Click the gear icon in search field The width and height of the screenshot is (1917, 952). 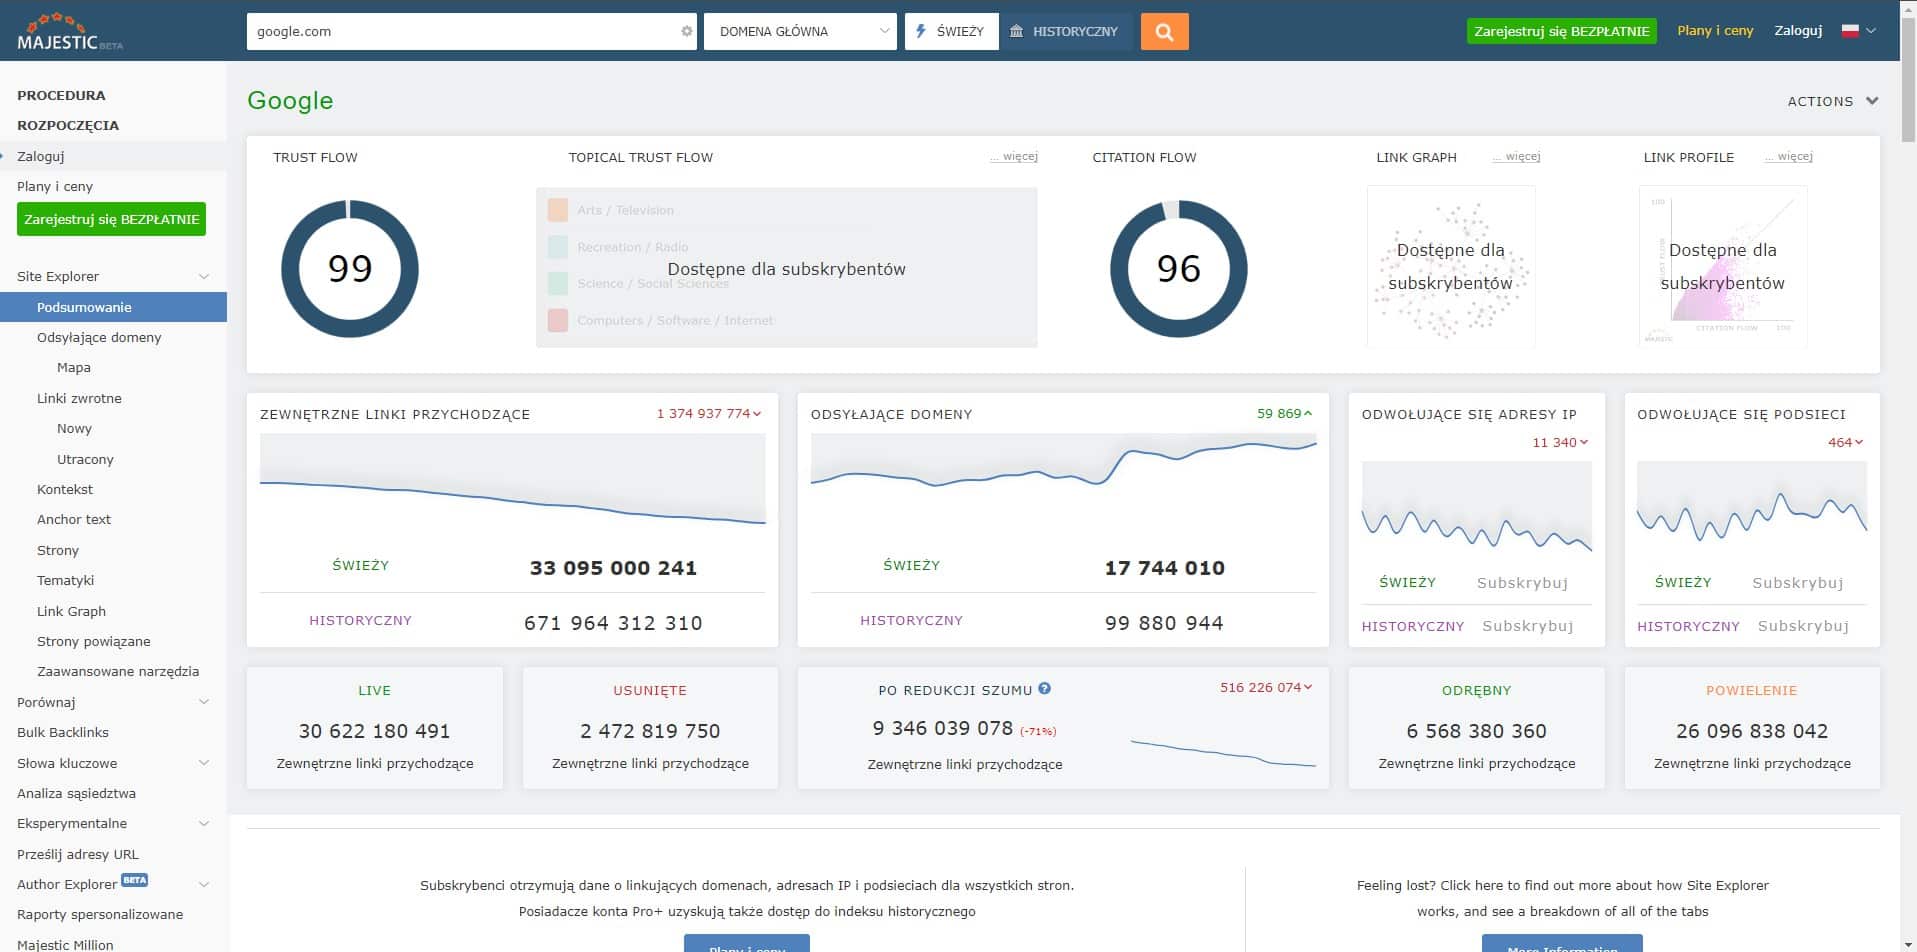pyautogui.click(x=686, y=31)
